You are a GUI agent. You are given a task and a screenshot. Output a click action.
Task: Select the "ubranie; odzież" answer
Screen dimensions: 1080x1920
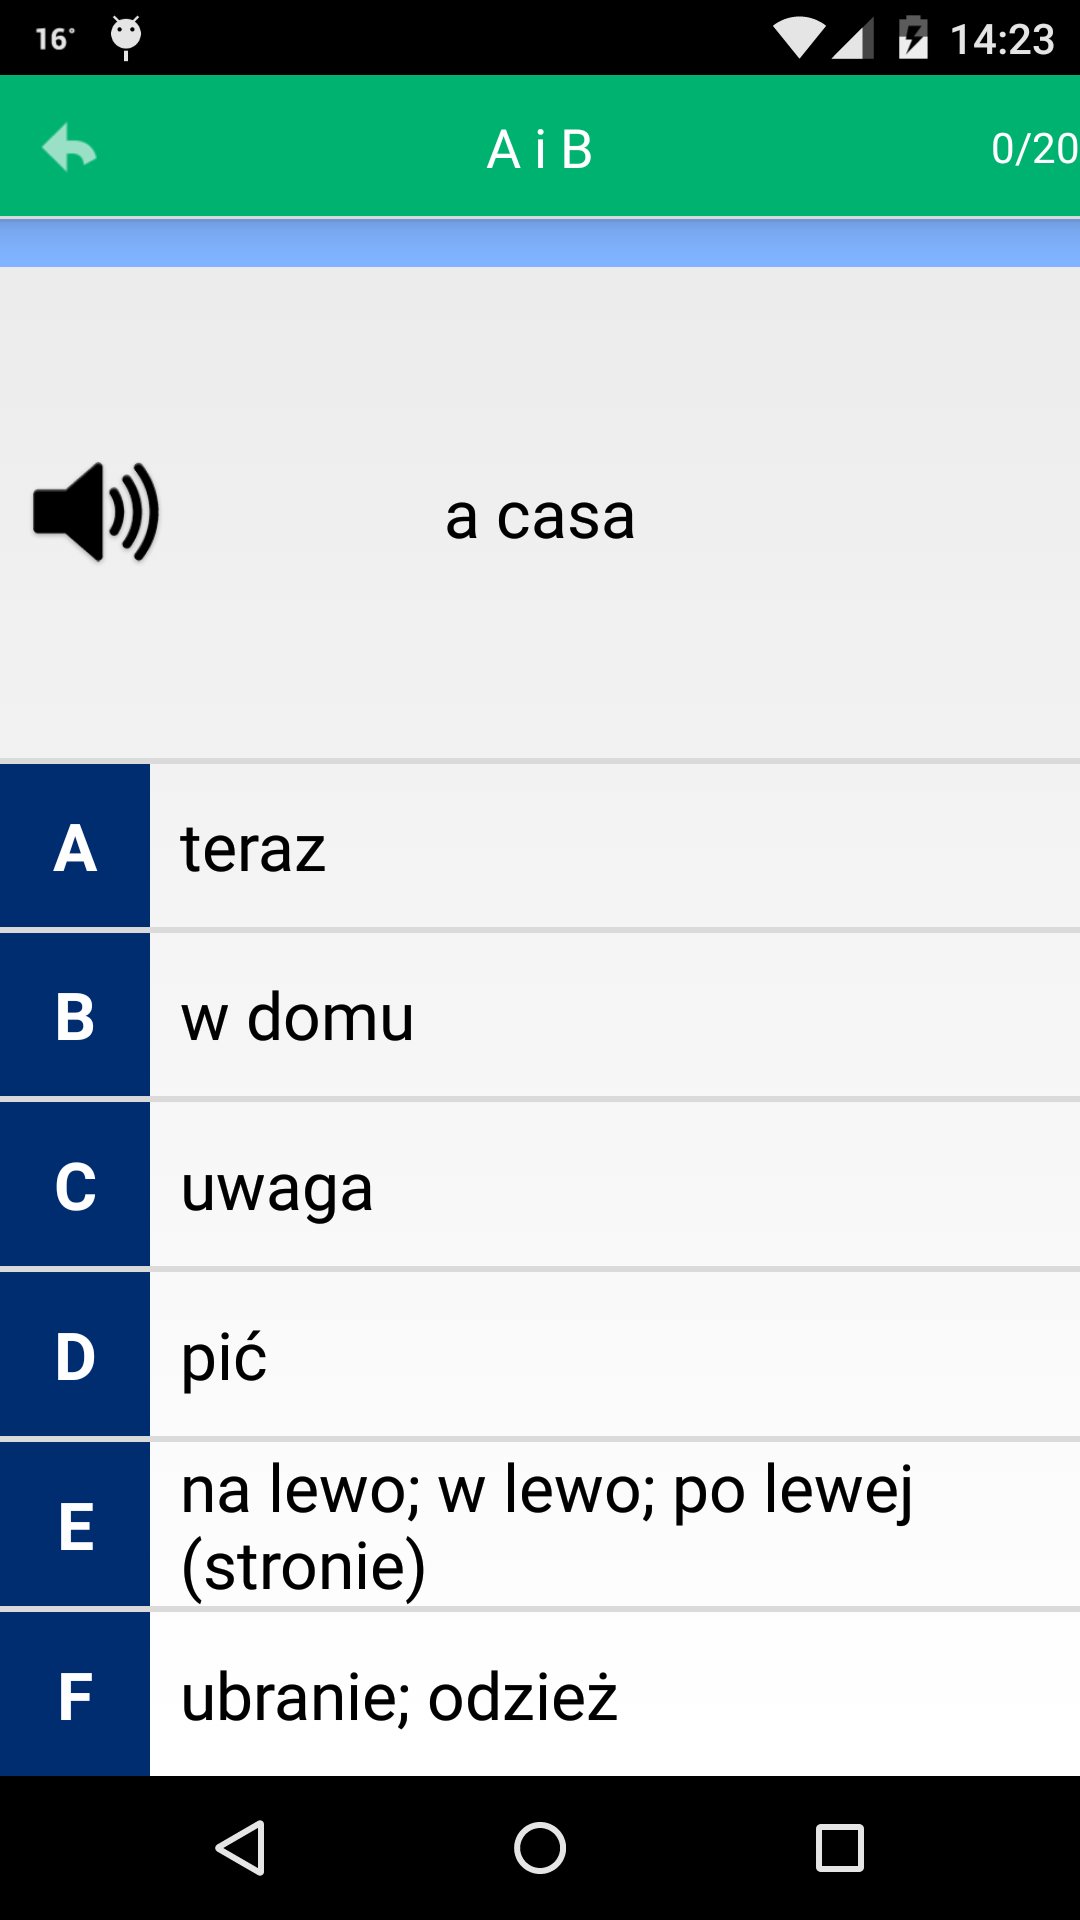[x=399, y=1697]
